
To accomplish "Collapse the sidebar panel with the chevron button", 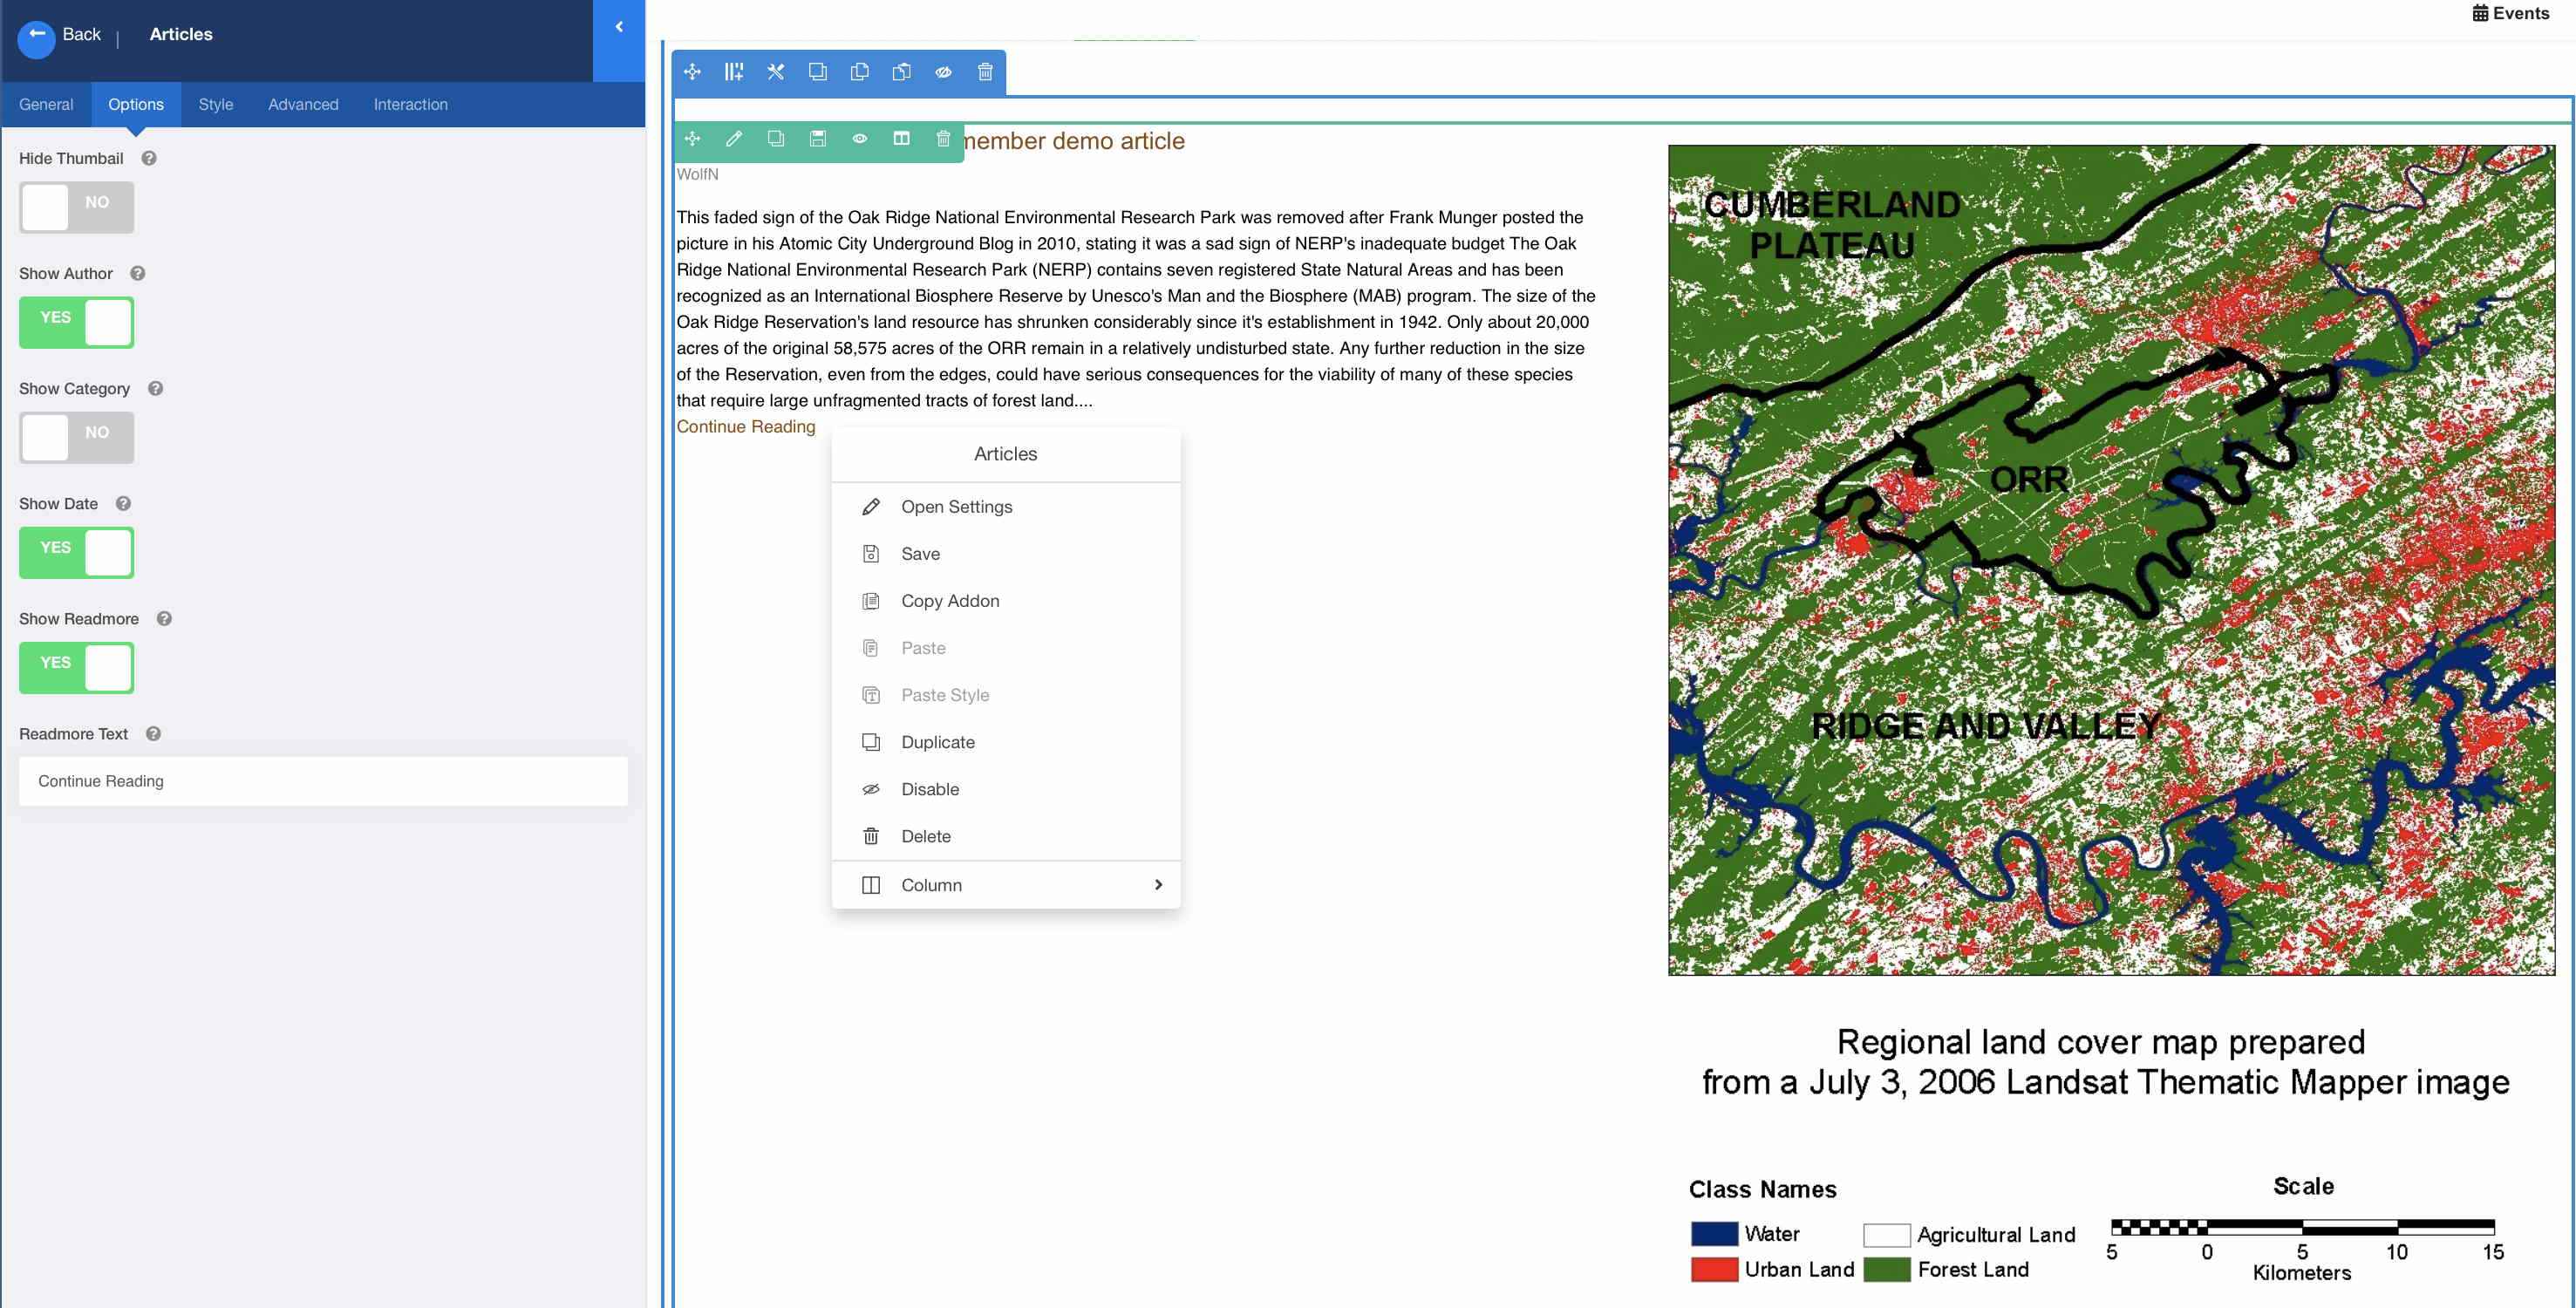I will pyautogui.click(x=619, y=28).
